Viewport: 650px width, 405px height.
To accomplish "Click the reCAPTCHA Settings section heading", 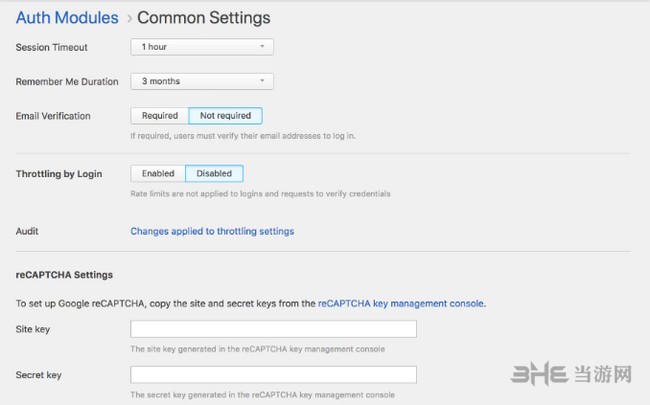I will click(x=64, y=274).
